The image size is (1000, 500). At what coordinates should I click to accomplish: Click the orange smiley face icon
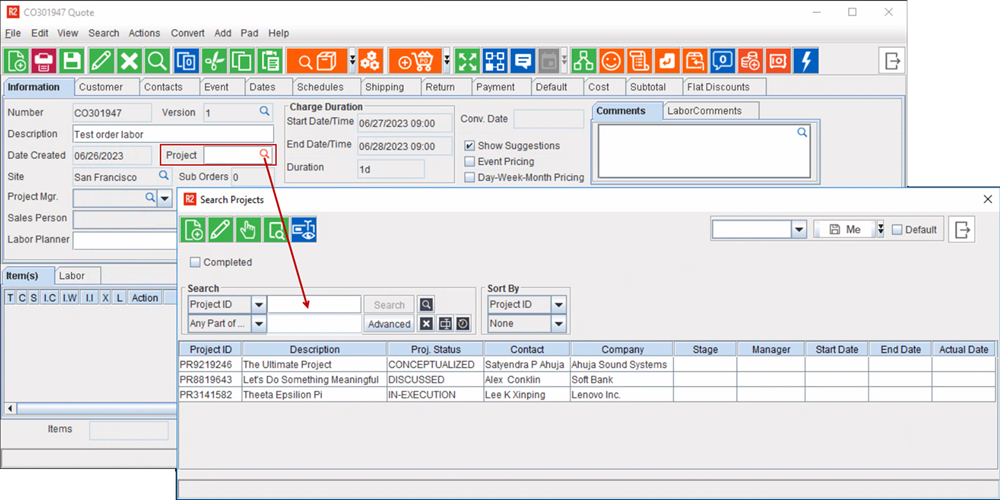pyautogui.click(x=610, y=61)
